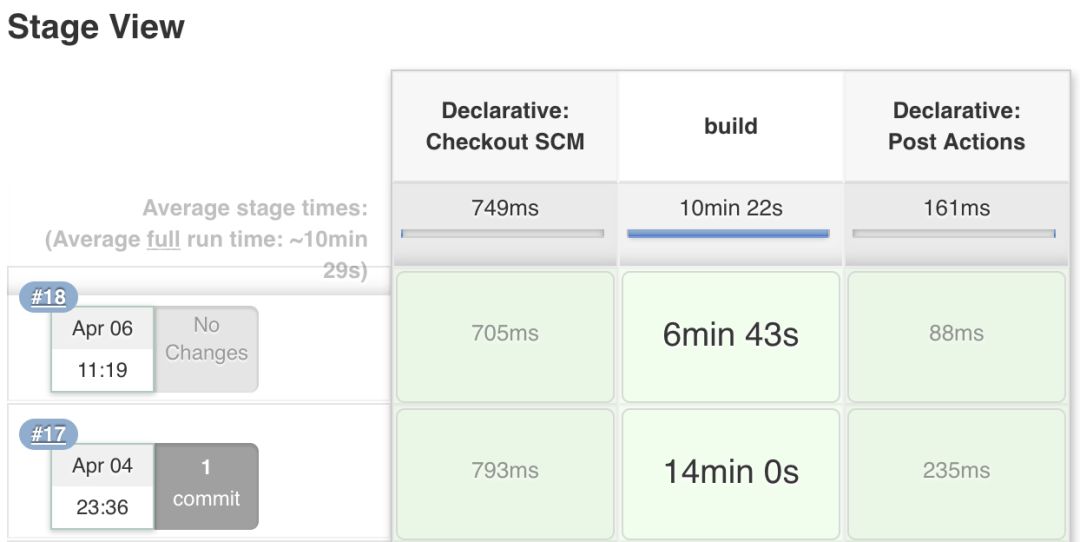Open build #17 badge link
This screenshot has height=542, width=1080.
pyautogui.click(x=48, y=435)
